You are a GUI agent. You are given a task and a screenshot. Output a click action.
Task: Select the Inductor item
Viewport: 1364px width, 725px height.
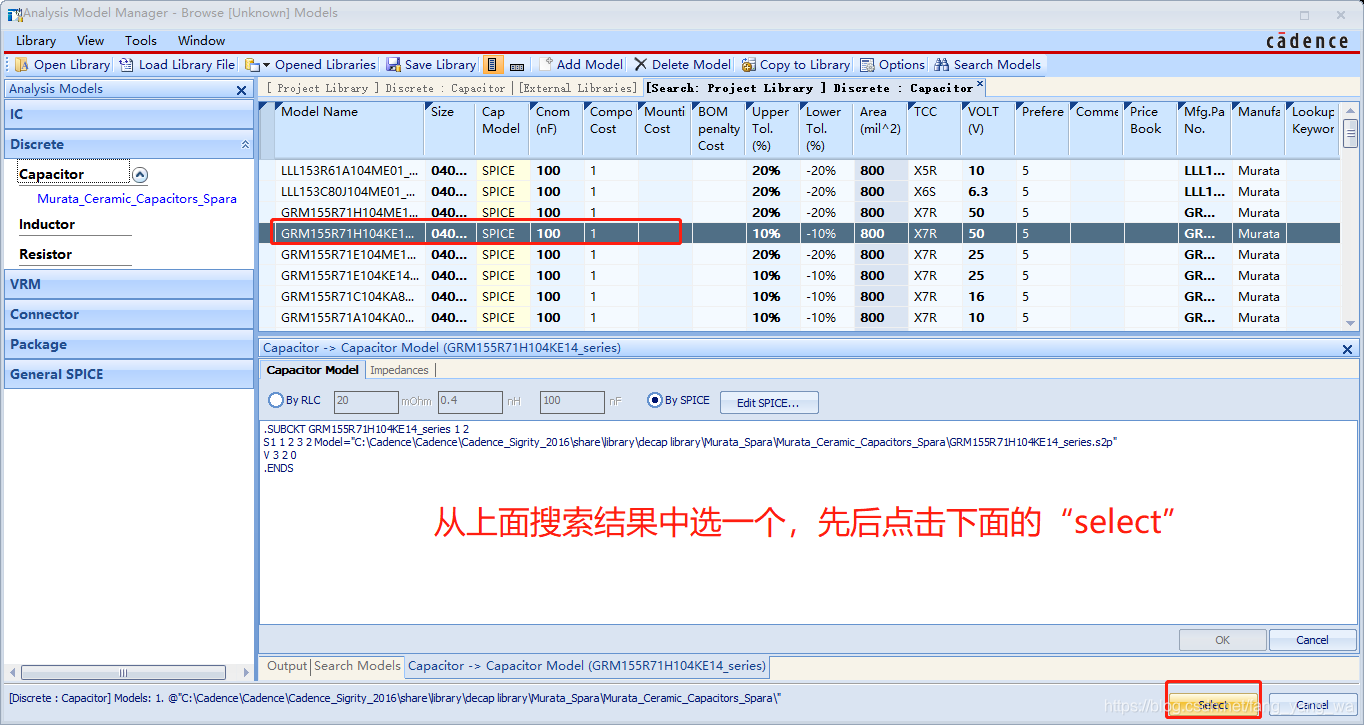coord(47,224)
